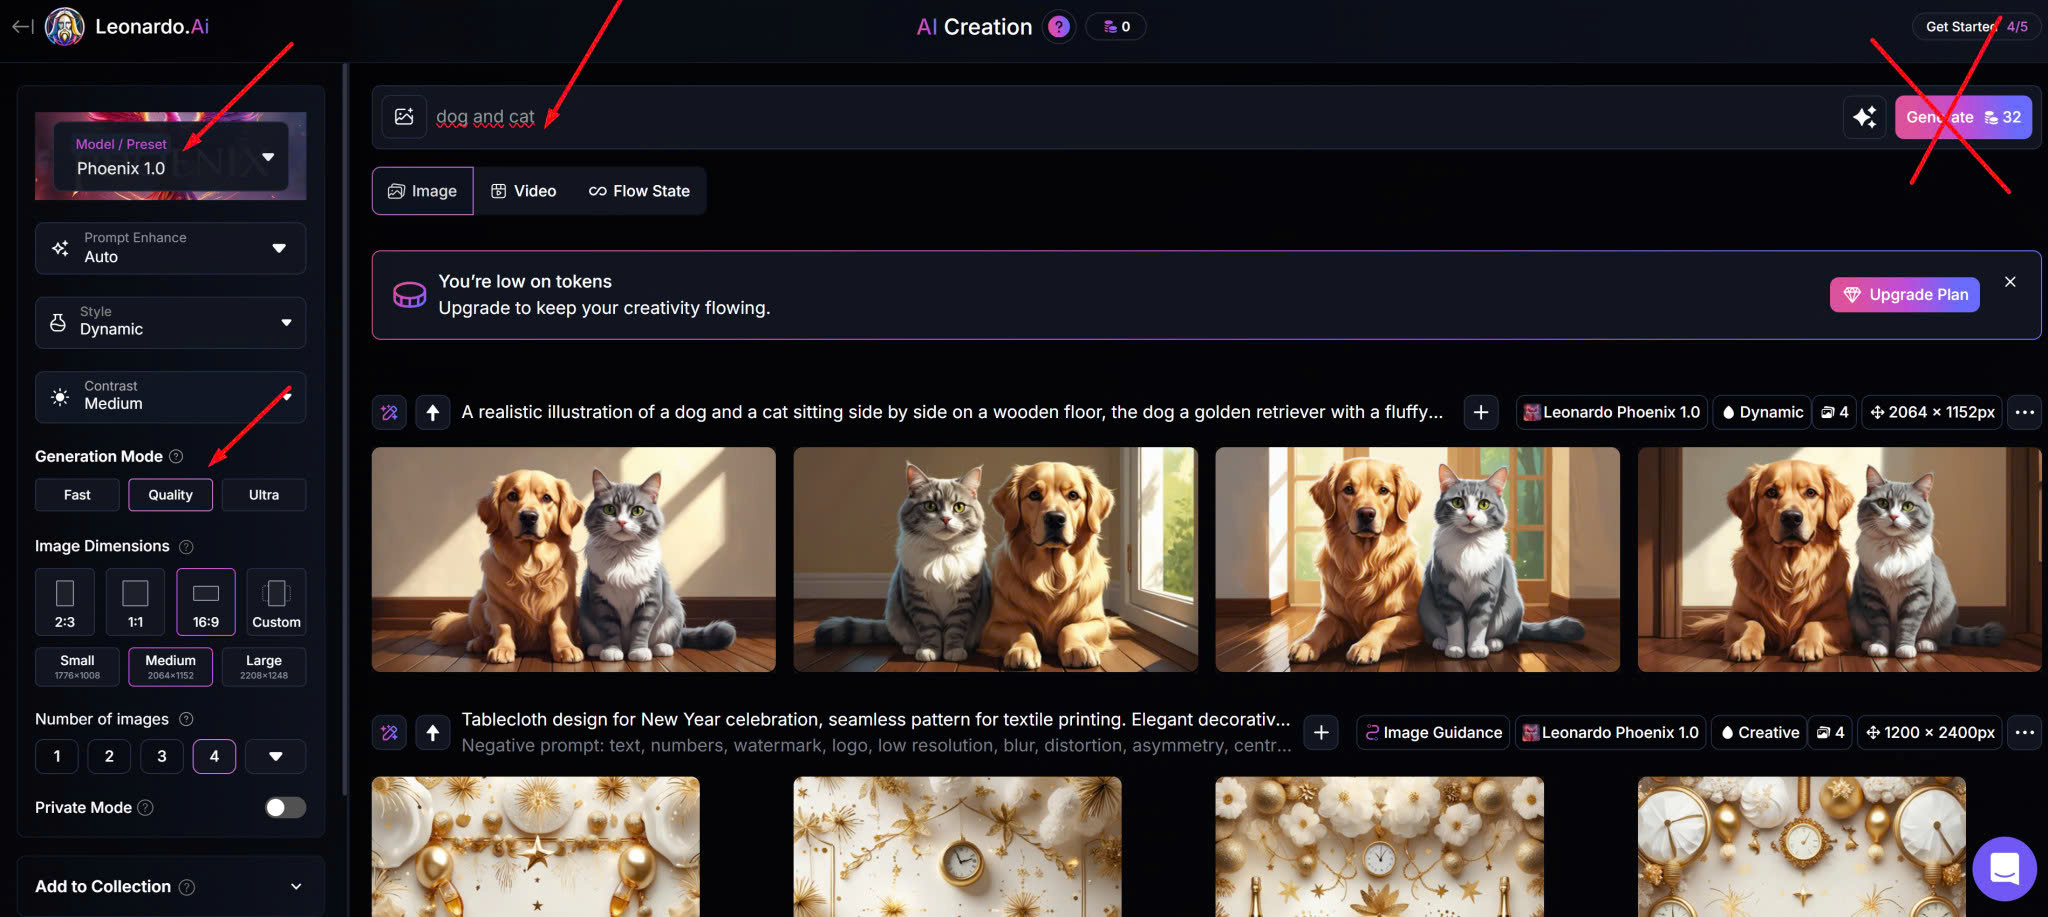Add an image to the prompt via image icon
The width and height of the screenshot is (2048, 917).
(x=404, y=117)
